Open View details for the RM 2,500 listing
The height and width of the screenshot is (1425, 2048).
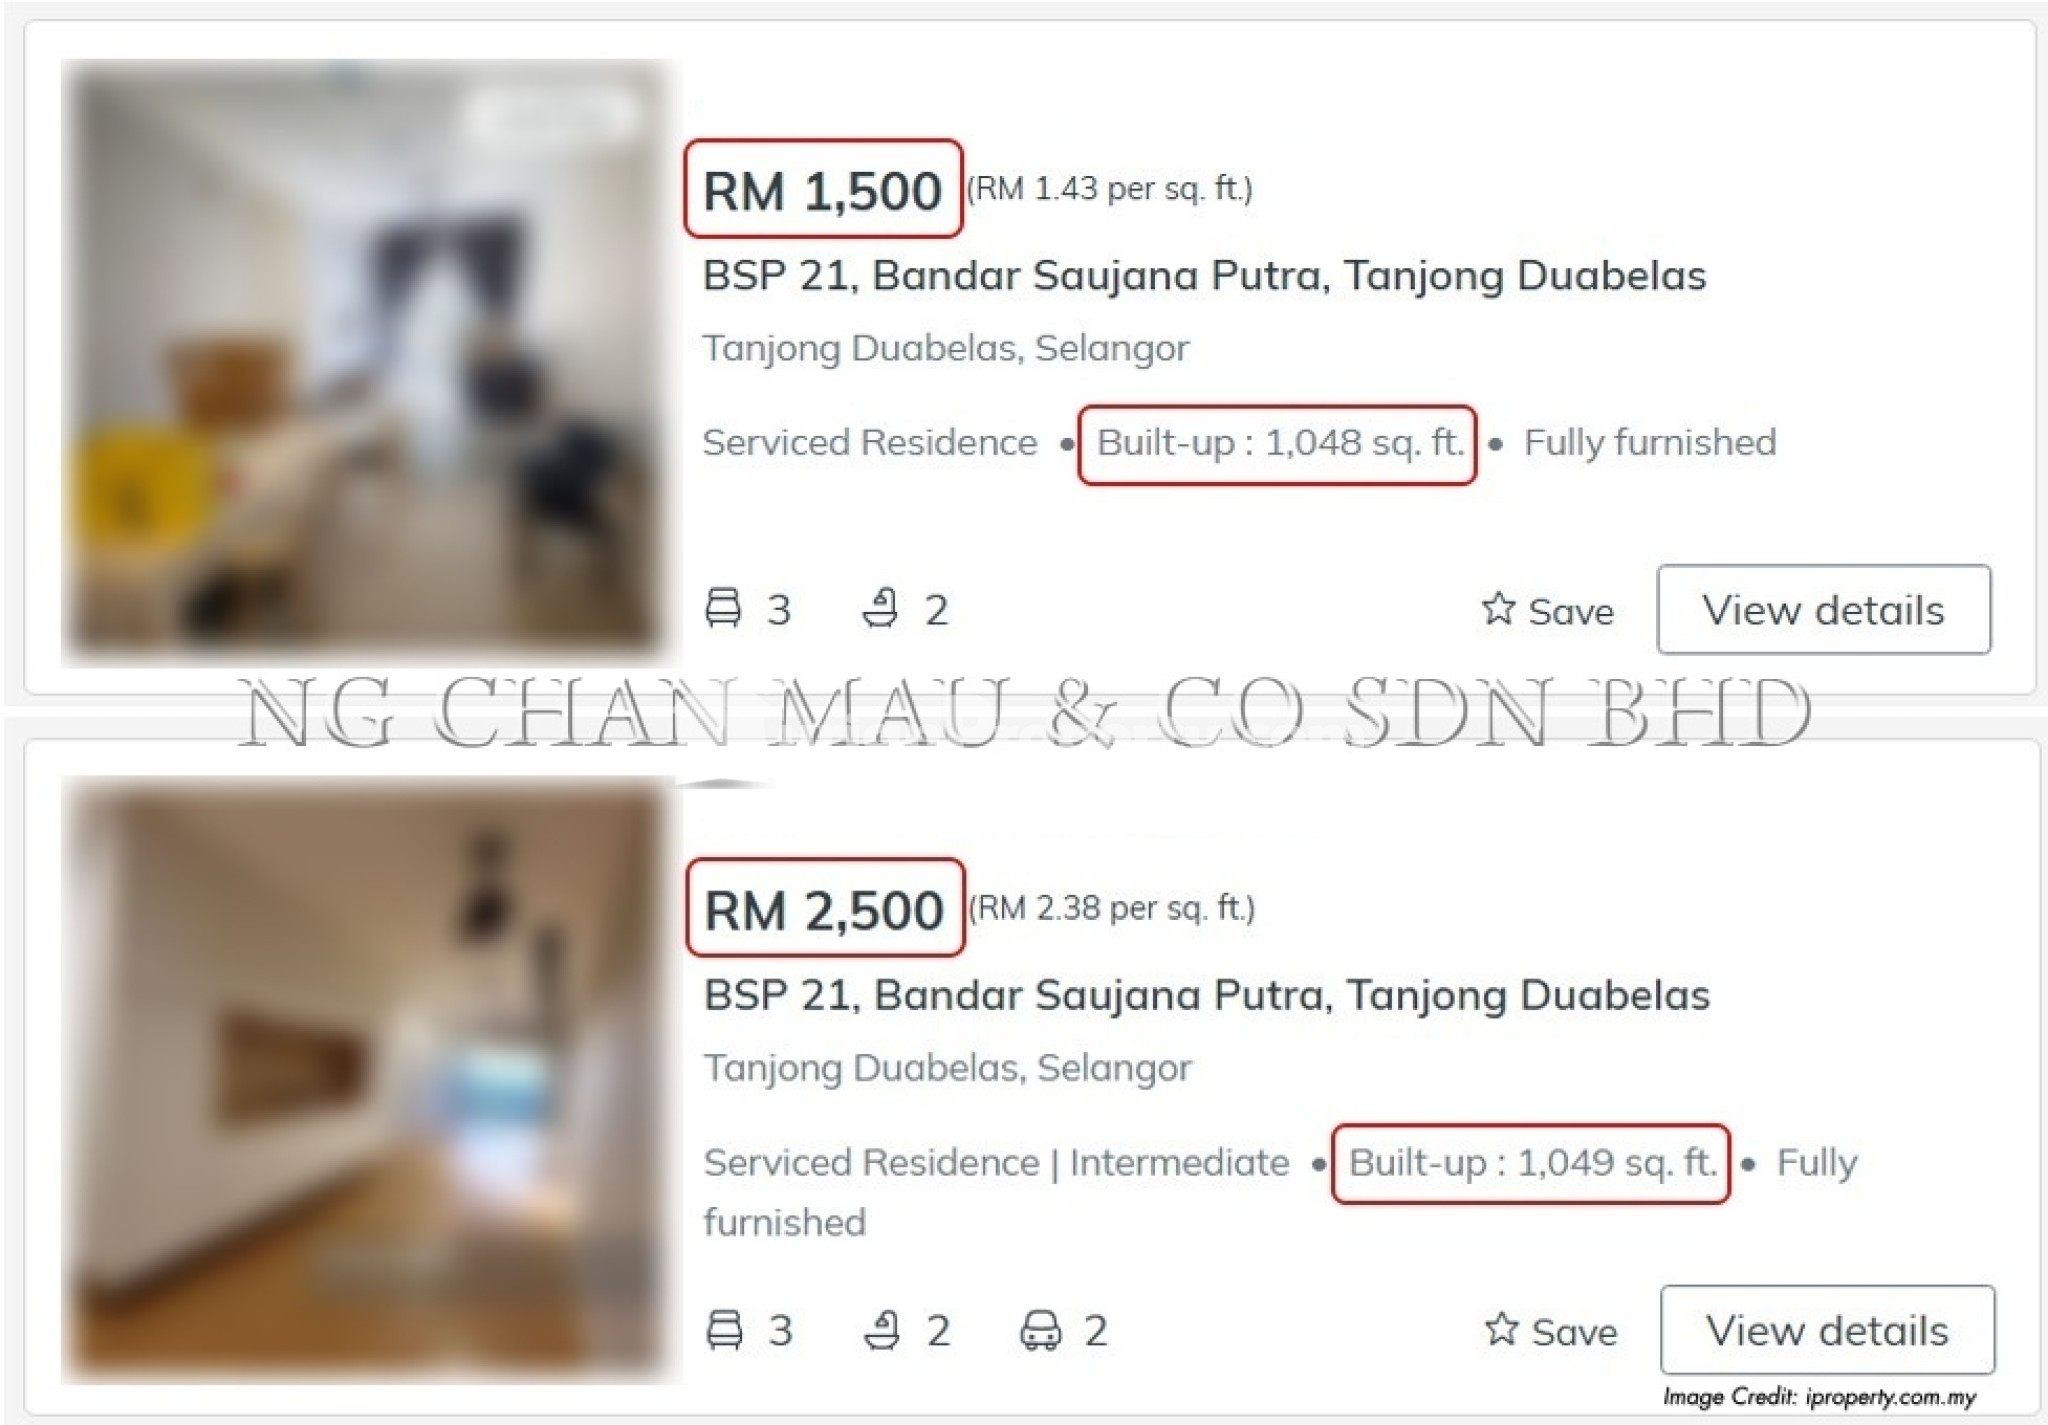pyautogui.click(x=1827, y=1330)
